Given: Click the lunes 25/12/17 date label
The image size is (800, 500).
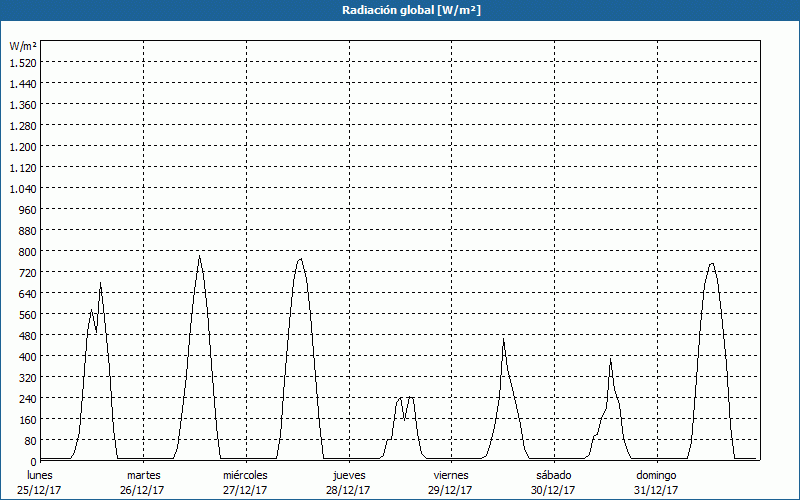Looking at the screenshot, I should tap(40, 482).
